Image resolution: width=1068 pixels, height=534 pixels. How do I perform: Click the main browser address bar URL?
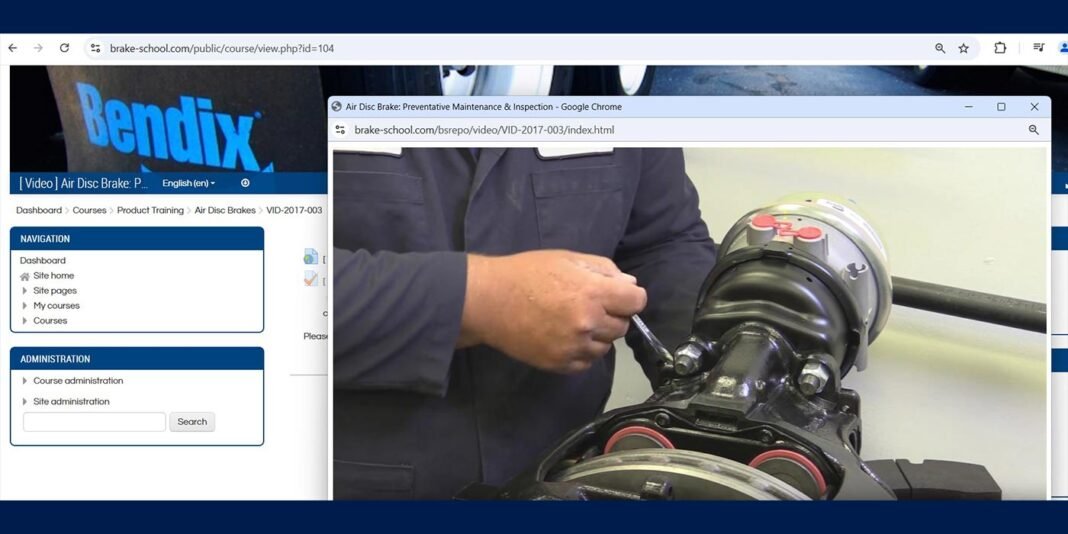(x=222, y=48)
